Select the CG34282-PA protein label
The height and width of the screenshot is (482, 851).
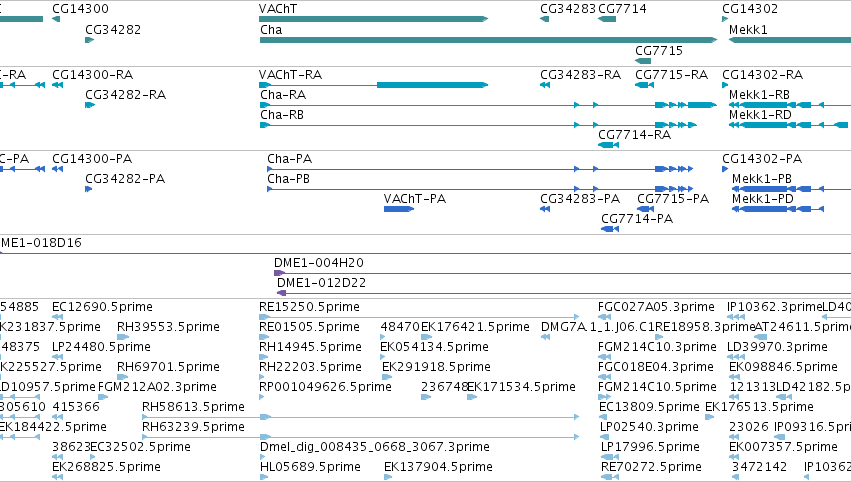pyautogui.click(x=125, y=179)
